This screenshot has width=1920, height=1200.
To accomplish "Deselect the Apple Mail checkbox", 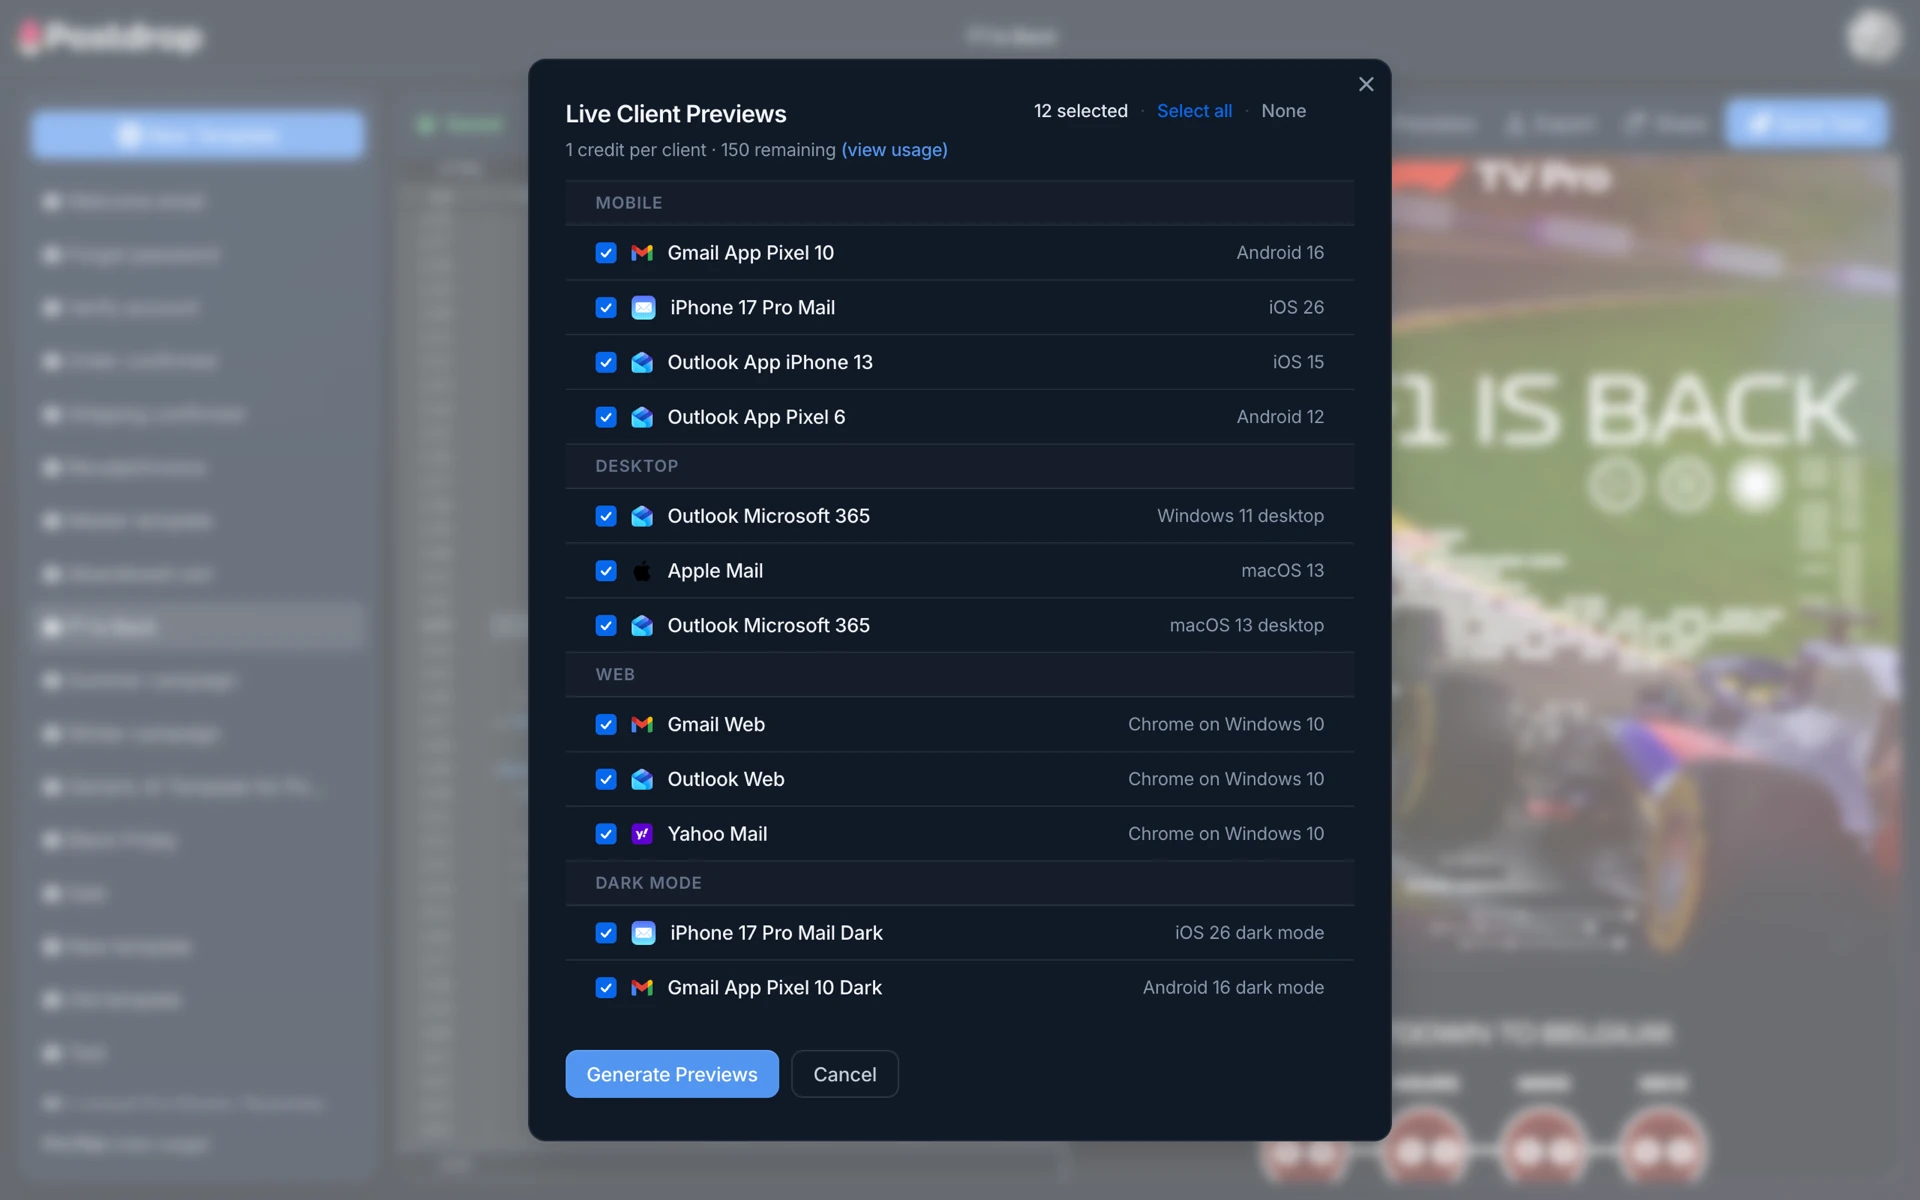I will pyautogui.click(x=606, y=571).
